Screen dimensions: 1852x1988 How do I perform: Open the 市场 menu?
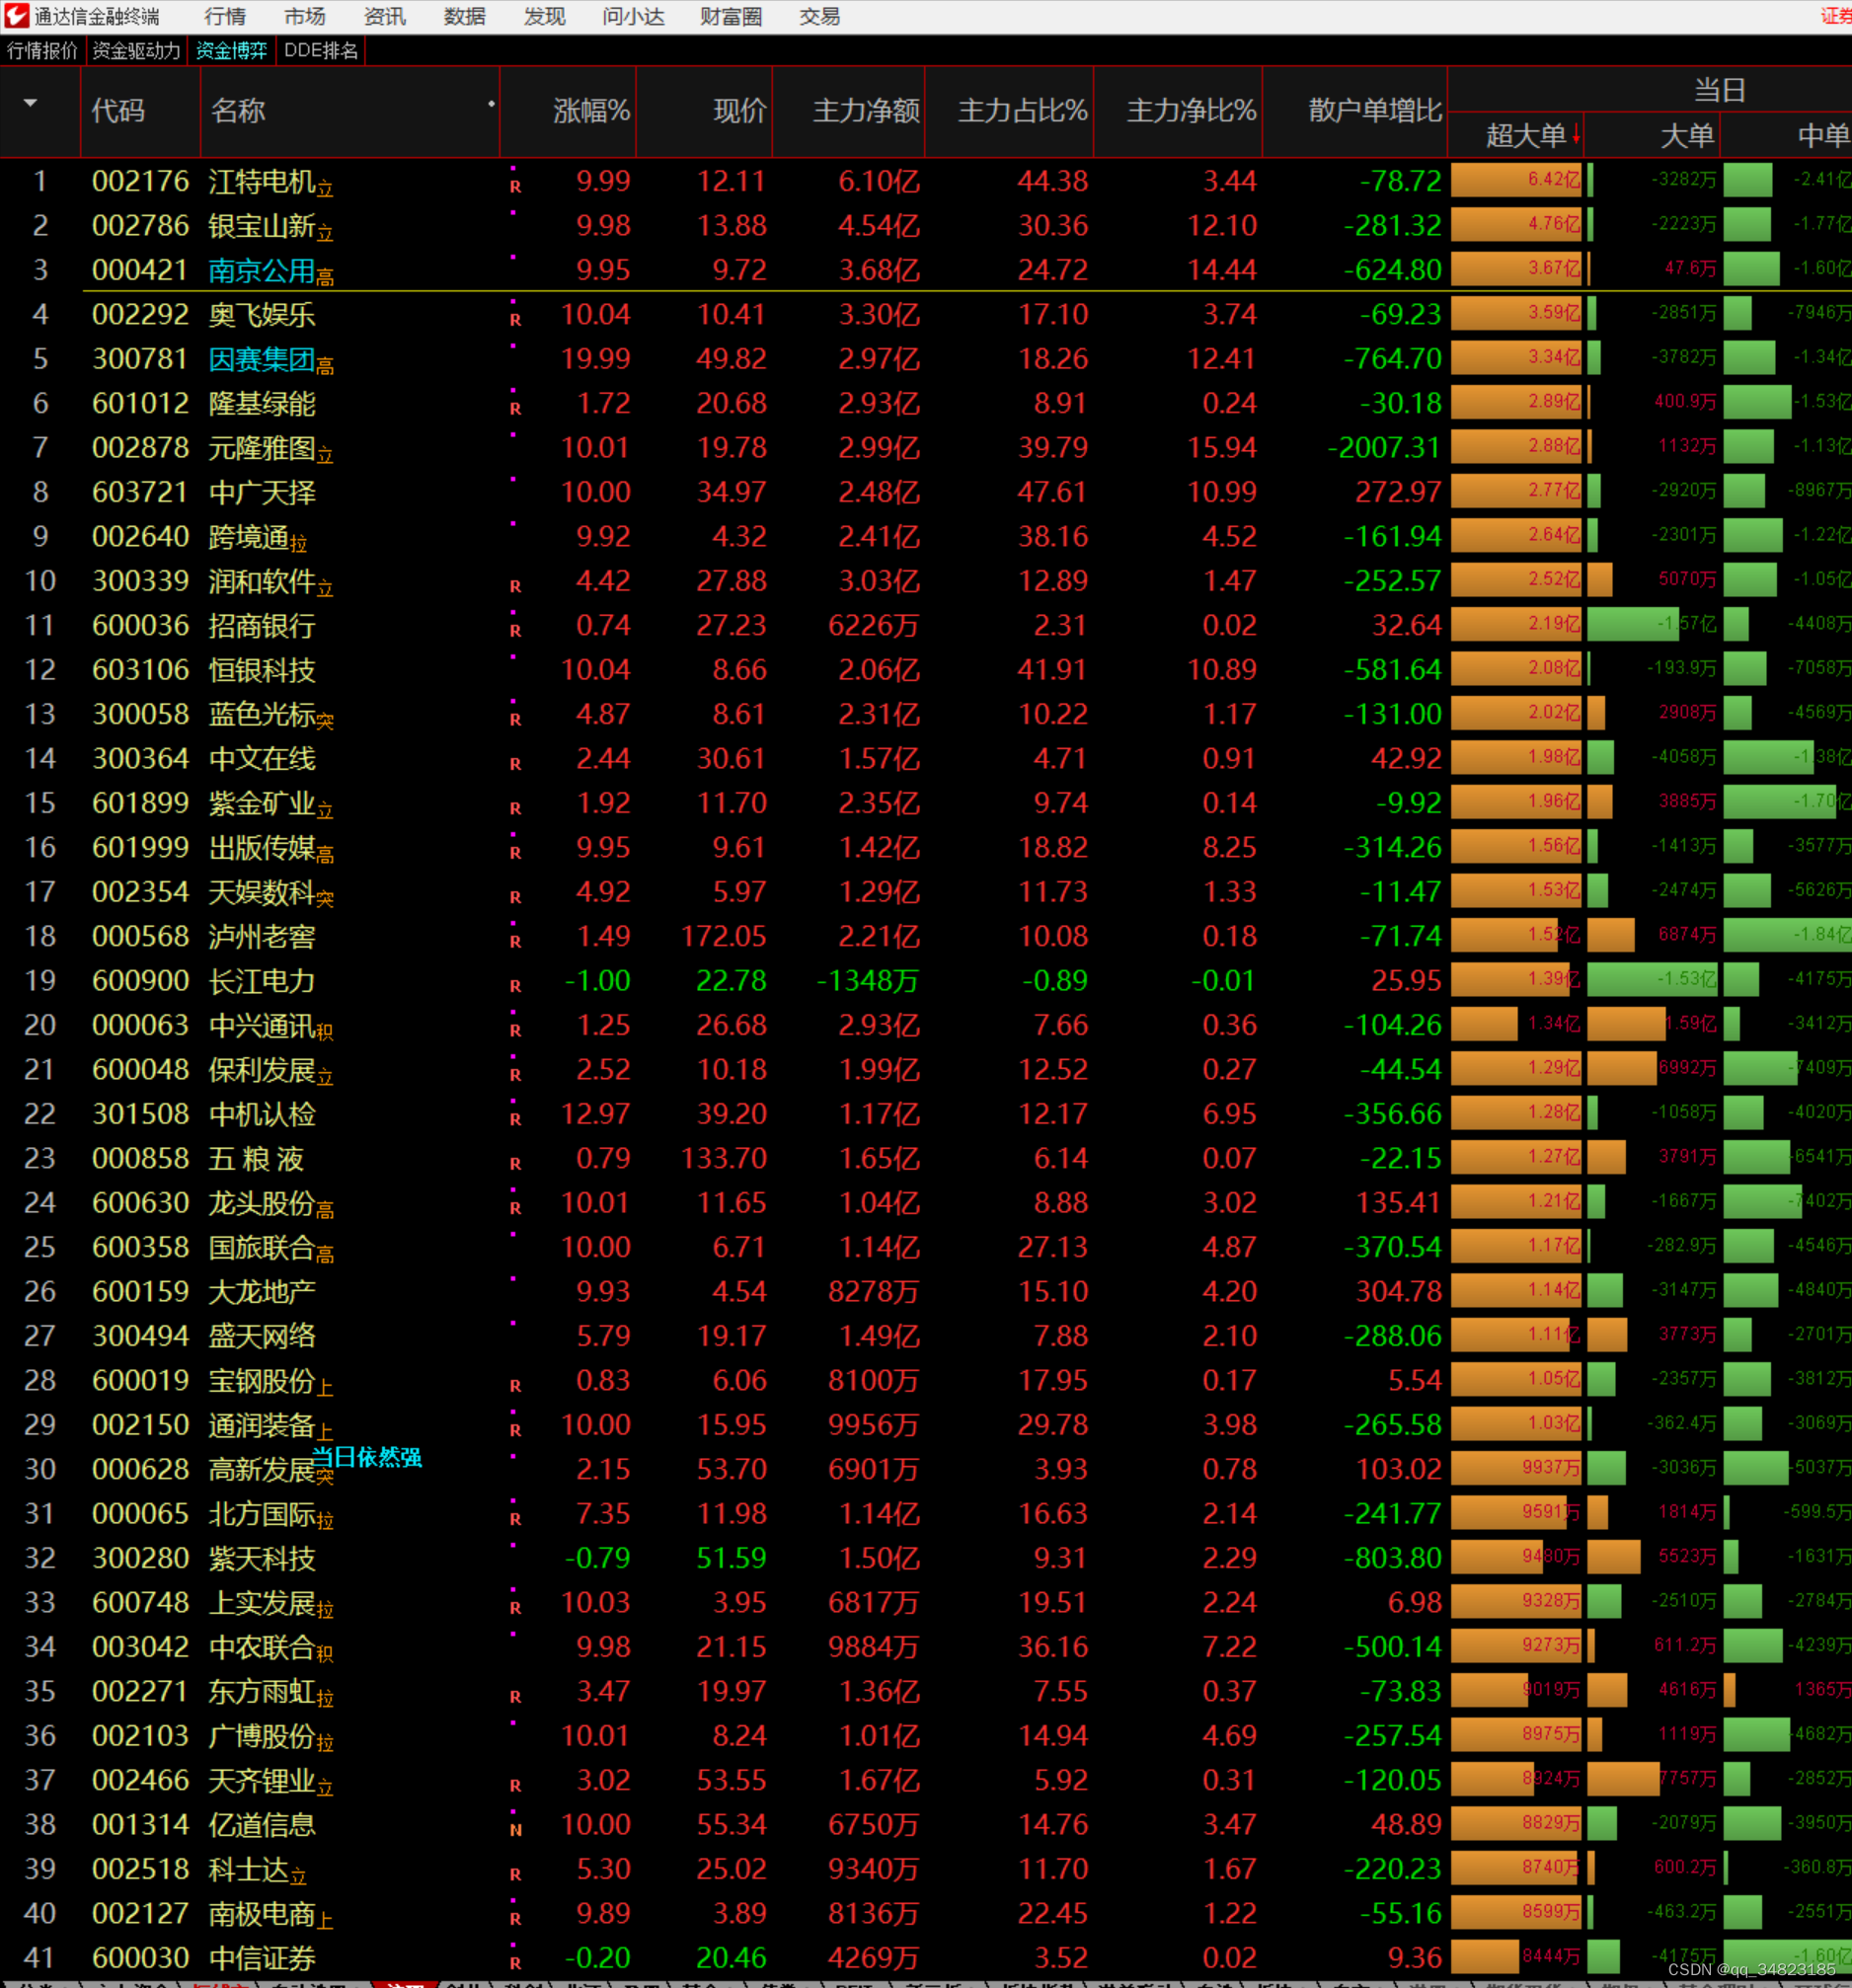coord(304,16)
